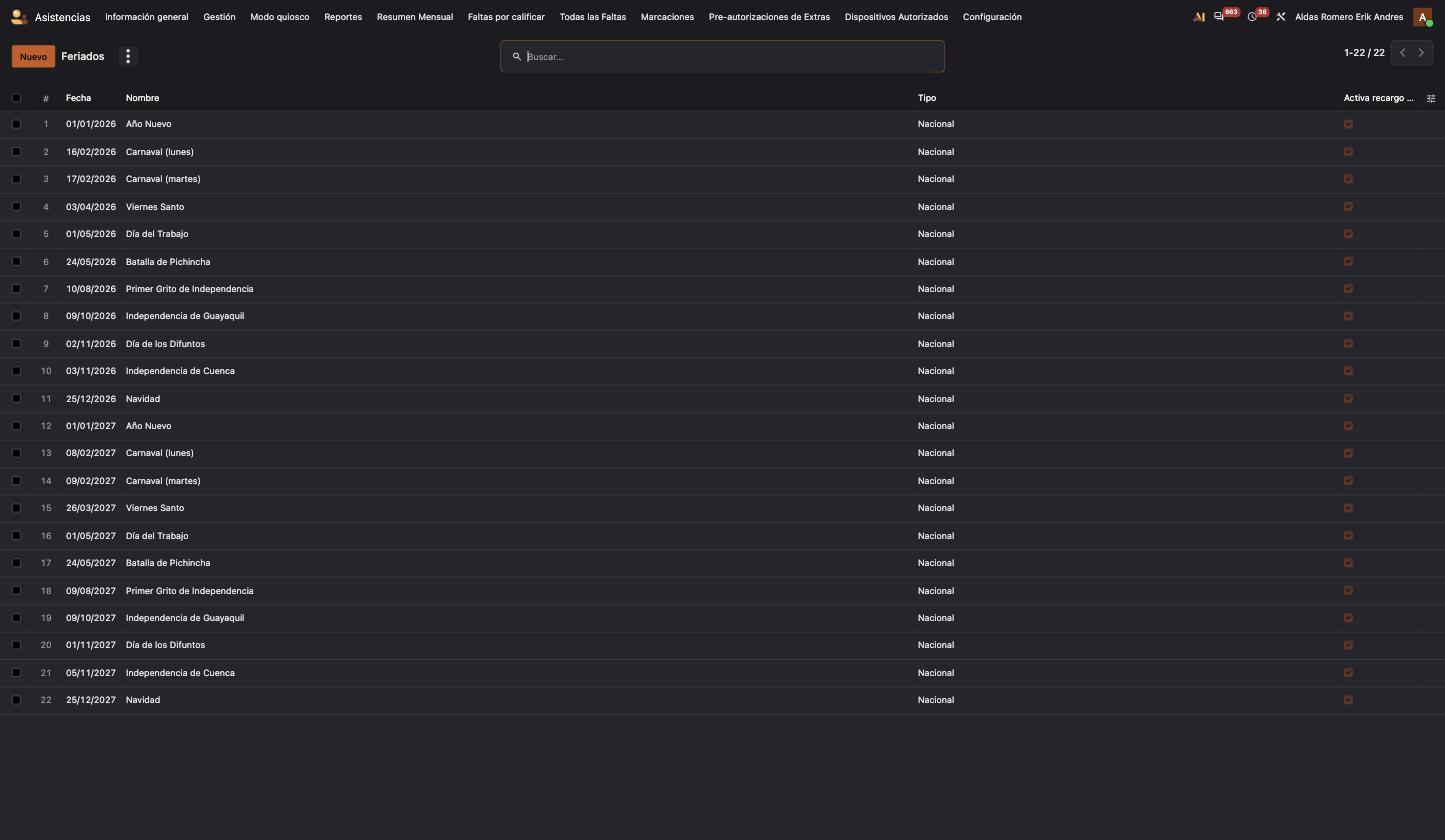Sort the table by Fecha column header
1445x840 pixels.
(78, 98)
